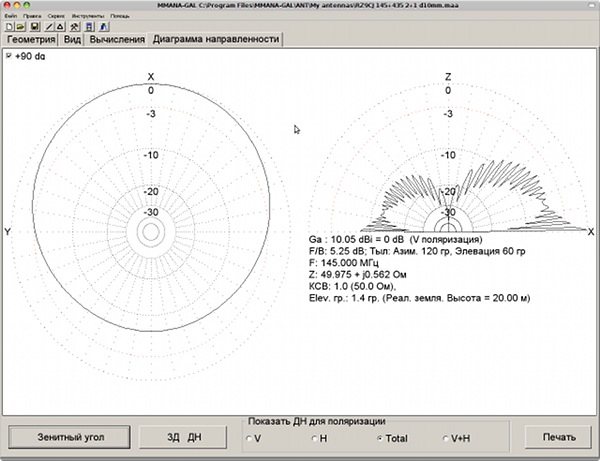Click the New file toolbar icon
This screenshot has width=600, height=461.
click(x=9, y=27)
